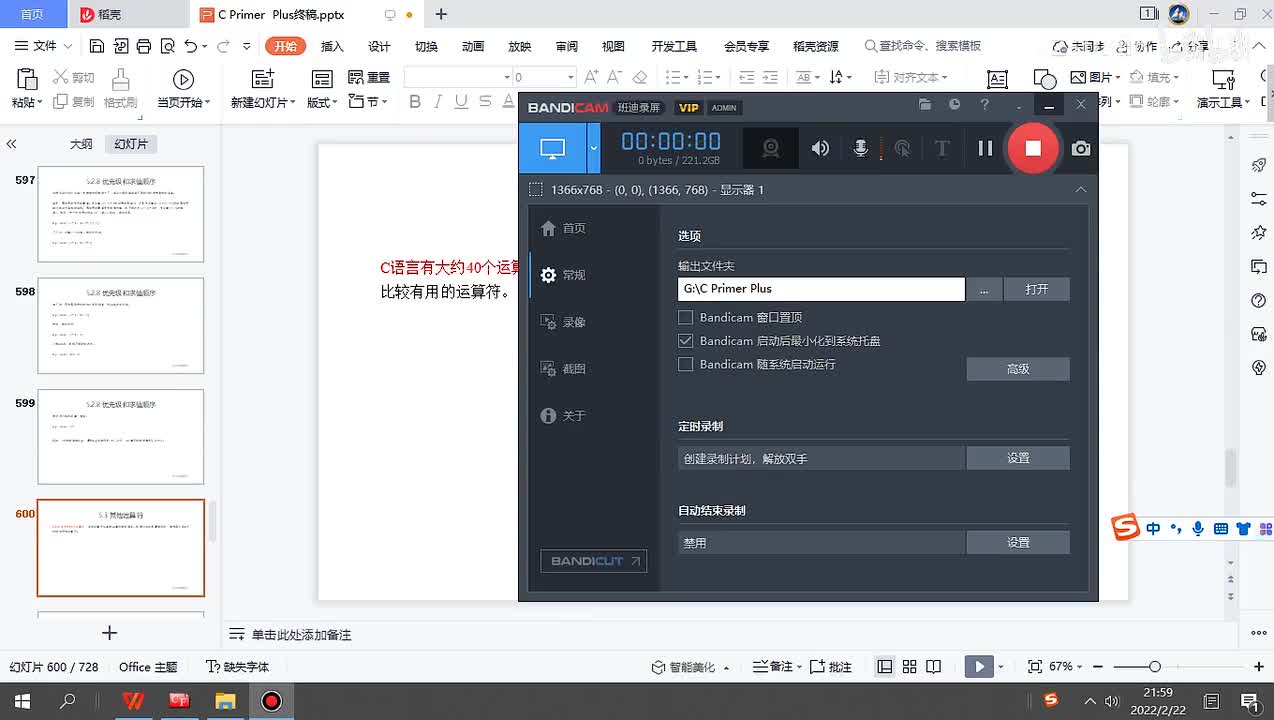The height and width of the screenshot is (720, 1274).
Task: Click 设置 for 定时录制
Action: coord(1018,458)
